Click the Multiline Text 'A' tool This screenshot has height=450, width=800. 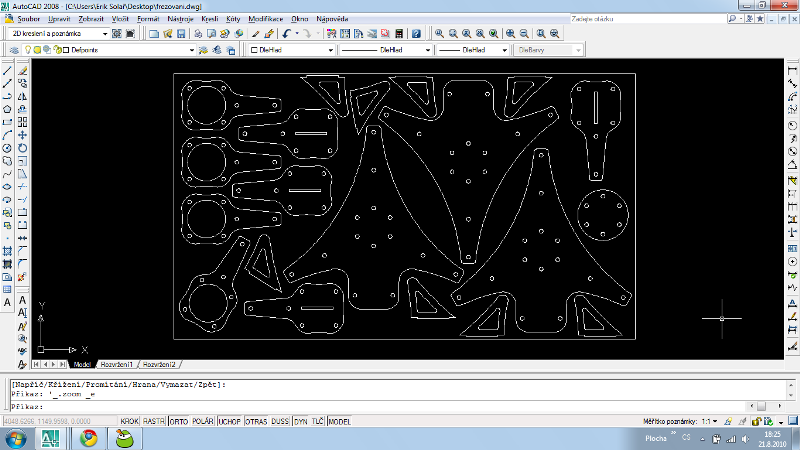[7, 301]
